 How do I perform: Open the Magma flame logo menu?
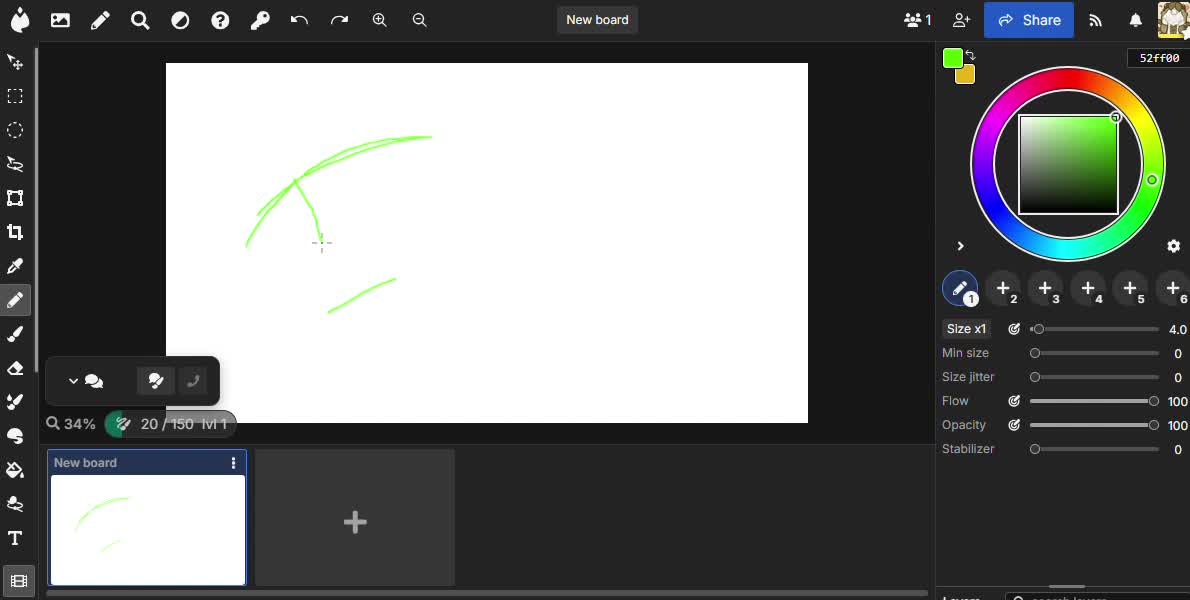(20, 20)
